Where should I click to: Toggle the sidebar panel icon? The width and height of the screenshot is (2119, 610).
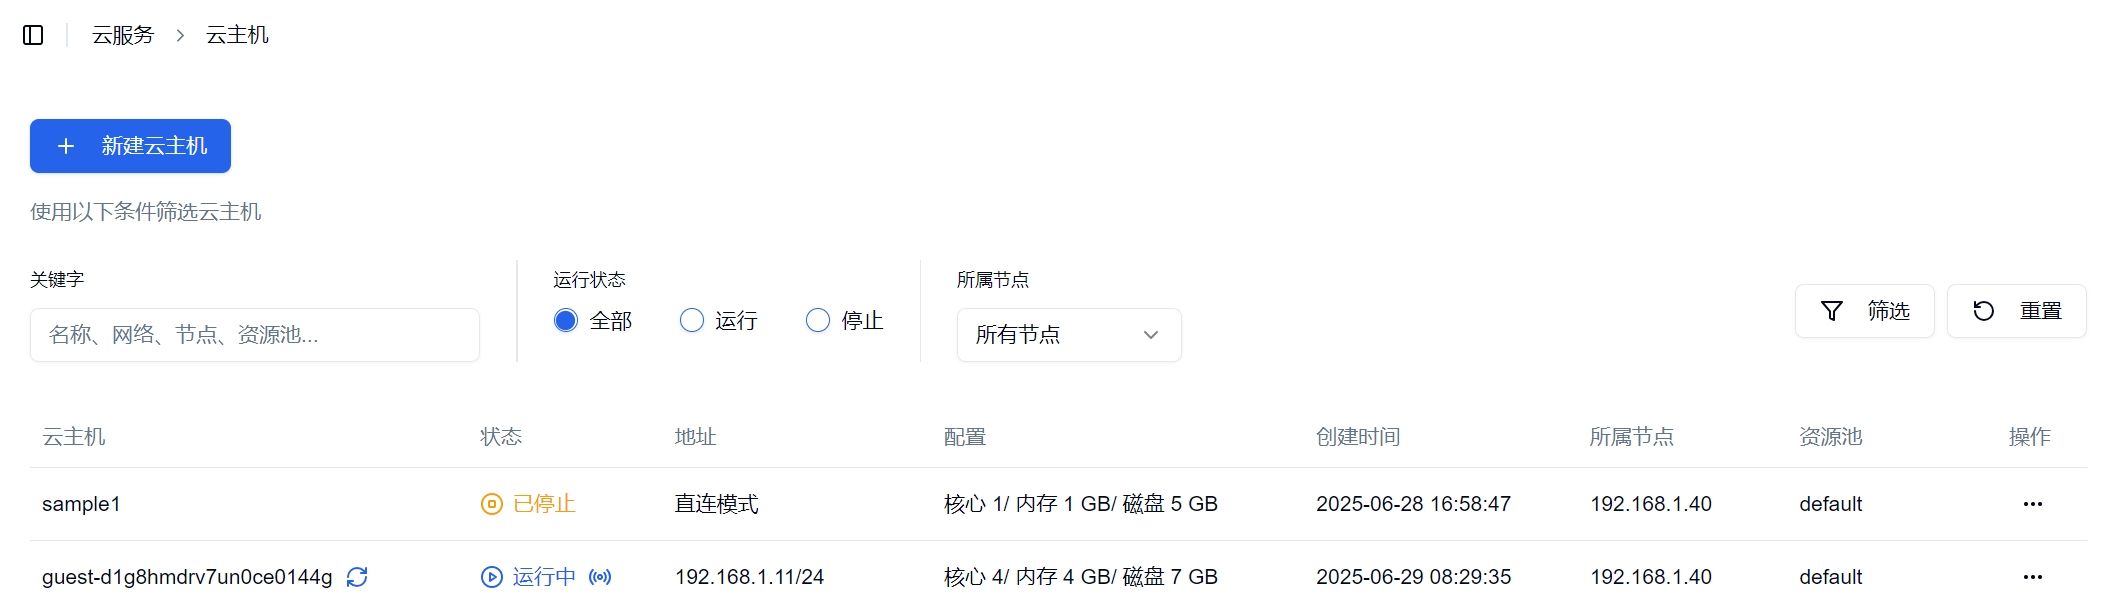33,35
